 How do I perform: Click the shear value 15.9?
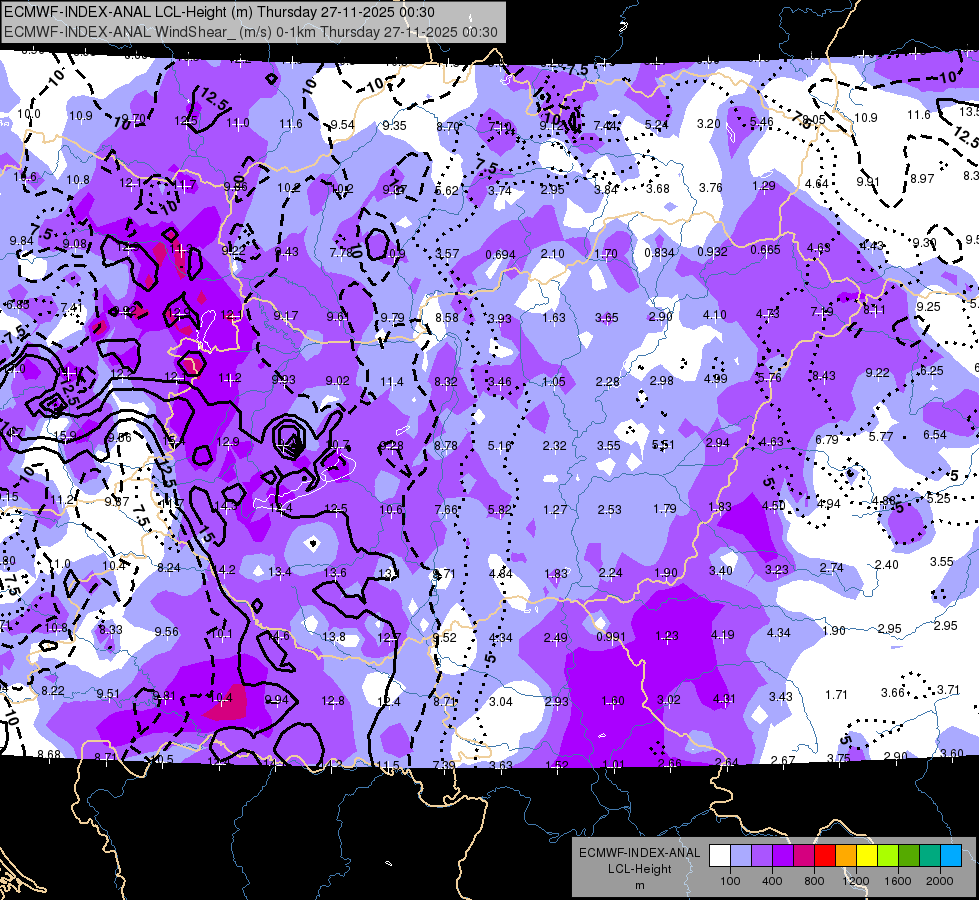[66, 435]
